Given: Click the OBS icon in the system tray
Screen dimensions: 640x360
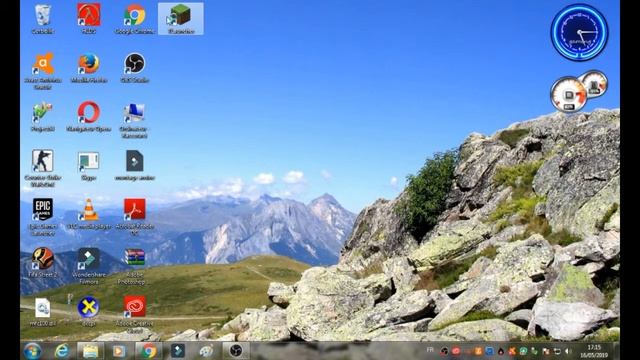Looking at the screenshot, I should [x=444, y=351].
